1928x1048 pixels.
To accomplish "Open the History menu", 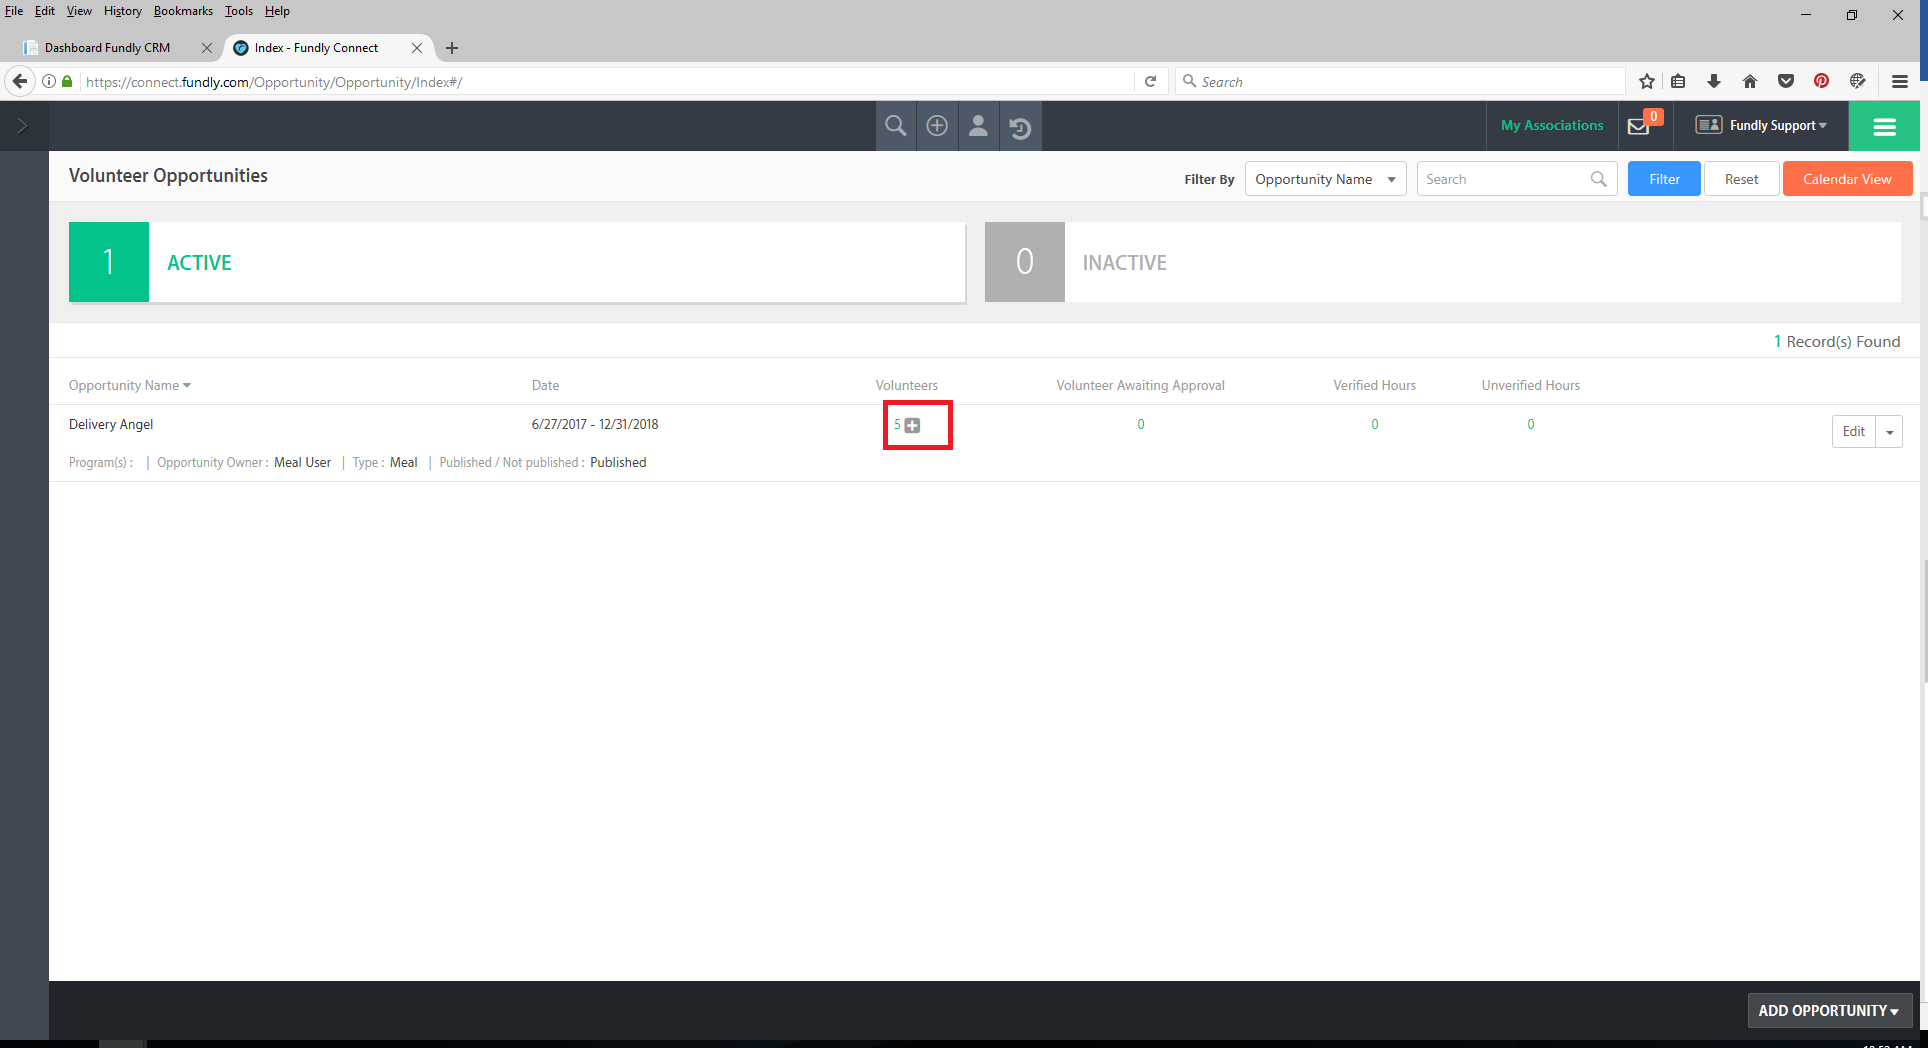I will pos(122,11).
